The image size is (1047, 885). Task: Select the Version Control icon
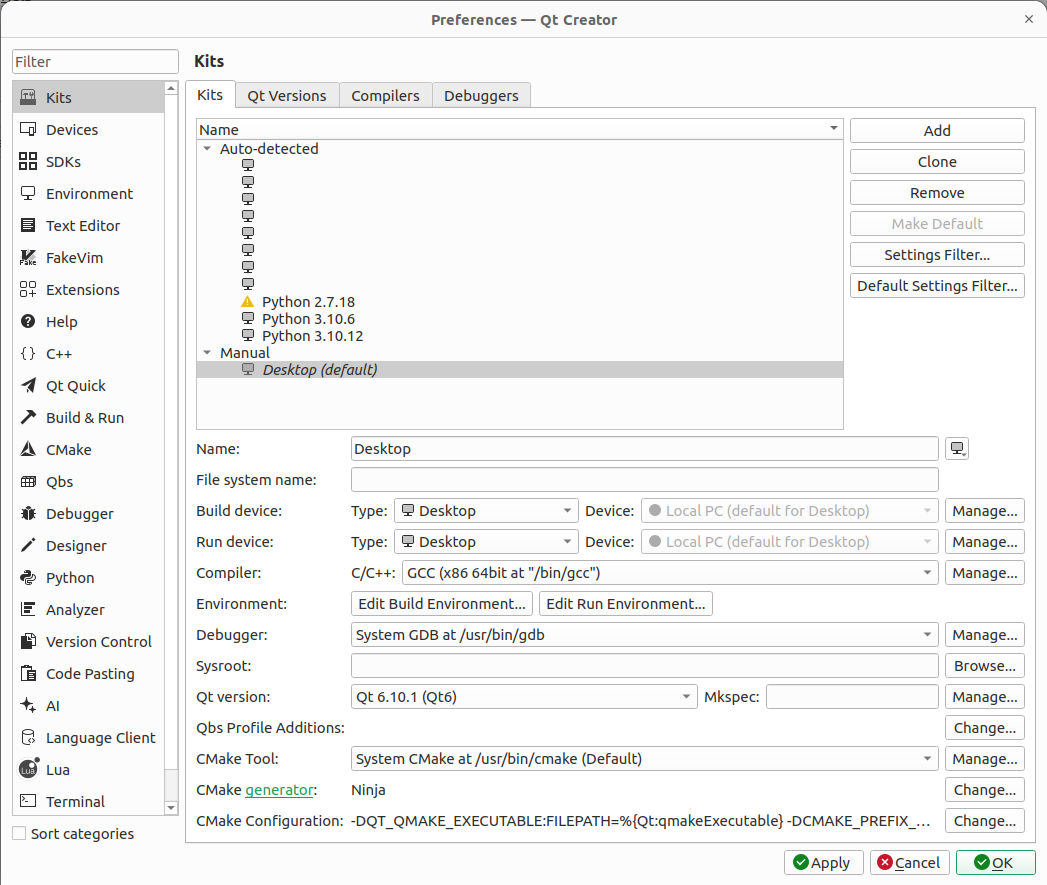pyautogui.click(x=28, y=642)
